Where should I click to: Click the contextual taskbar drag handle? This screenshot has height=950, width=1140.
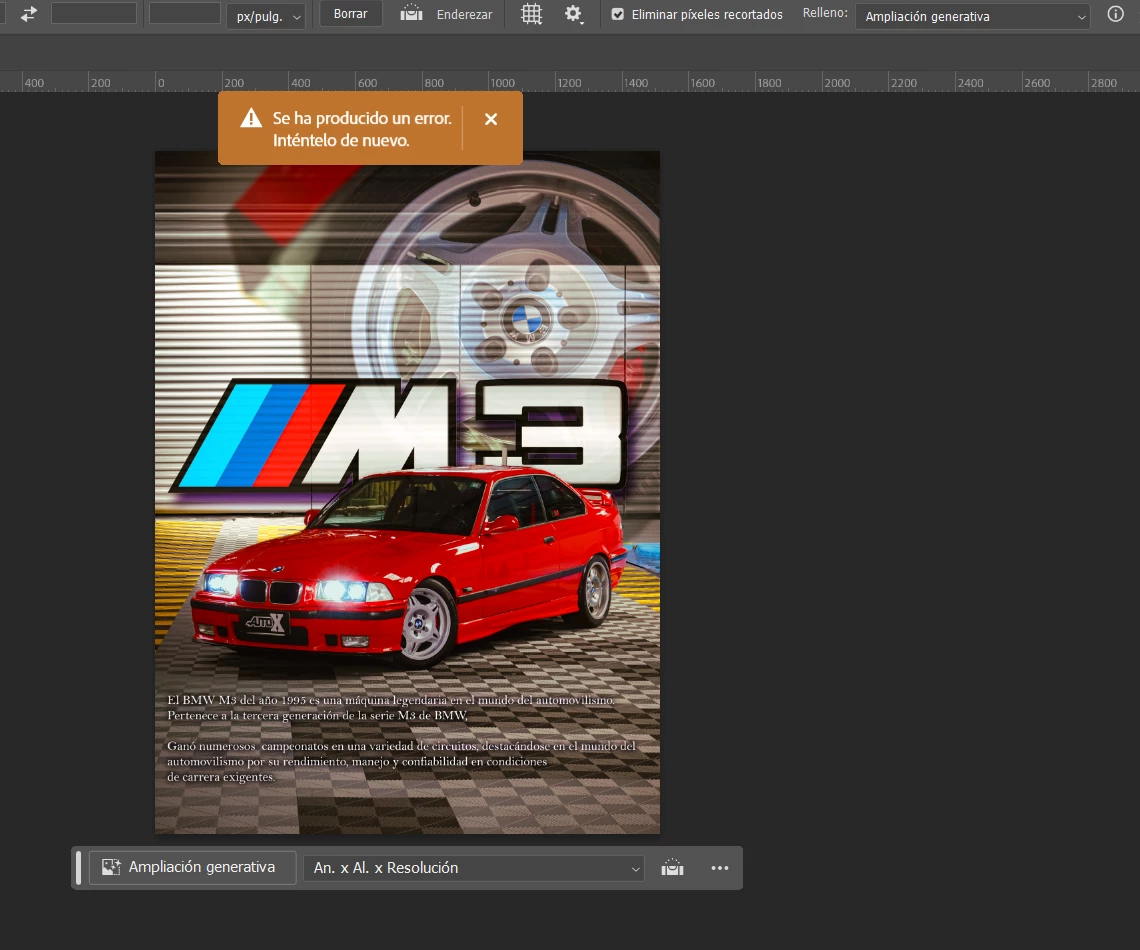tap(79, 868)
